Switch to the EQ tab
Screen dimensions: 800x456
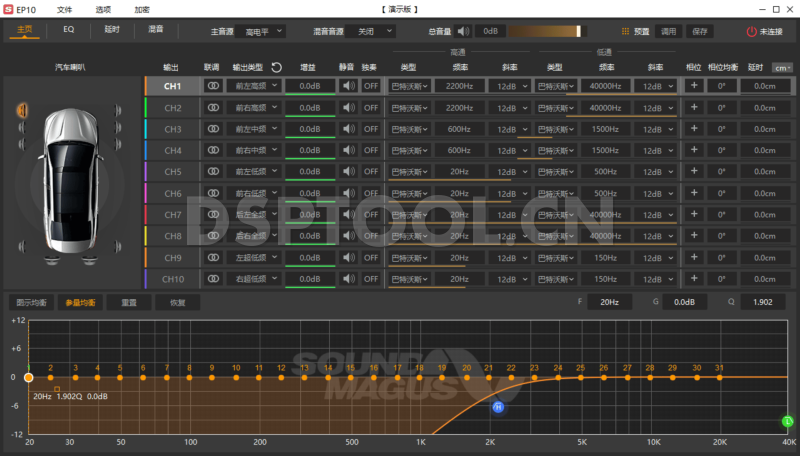tap(68, 30)
